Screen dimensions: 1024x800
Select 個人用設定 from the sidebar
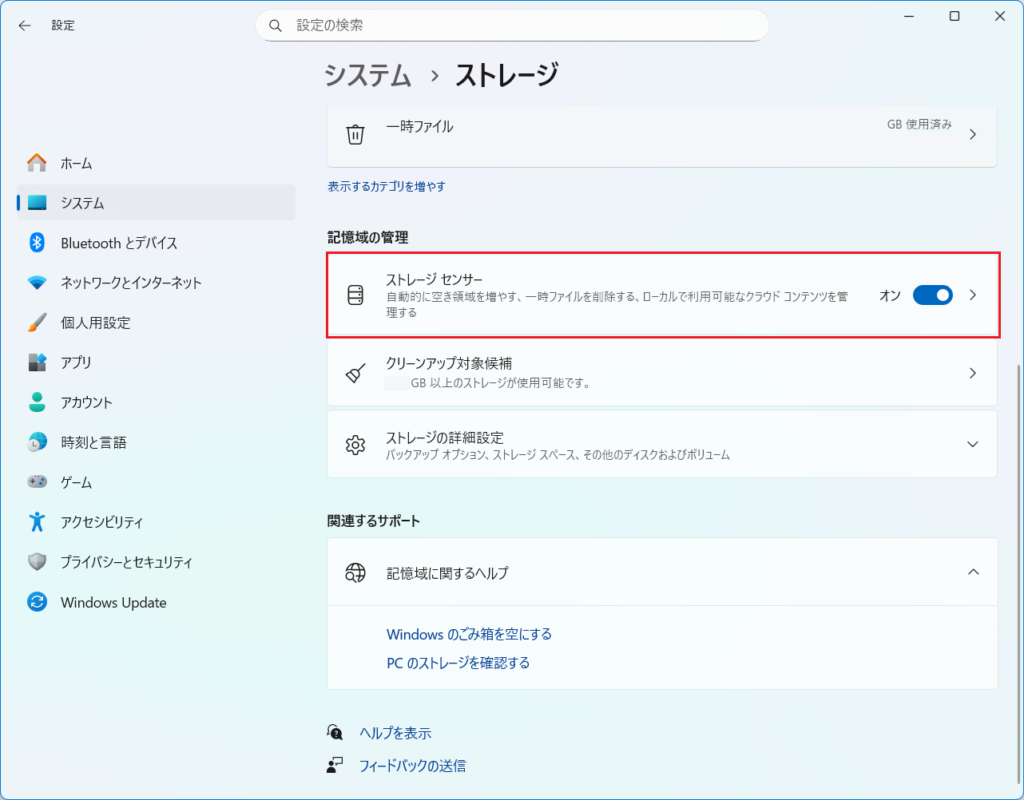(x=95, y=323)
